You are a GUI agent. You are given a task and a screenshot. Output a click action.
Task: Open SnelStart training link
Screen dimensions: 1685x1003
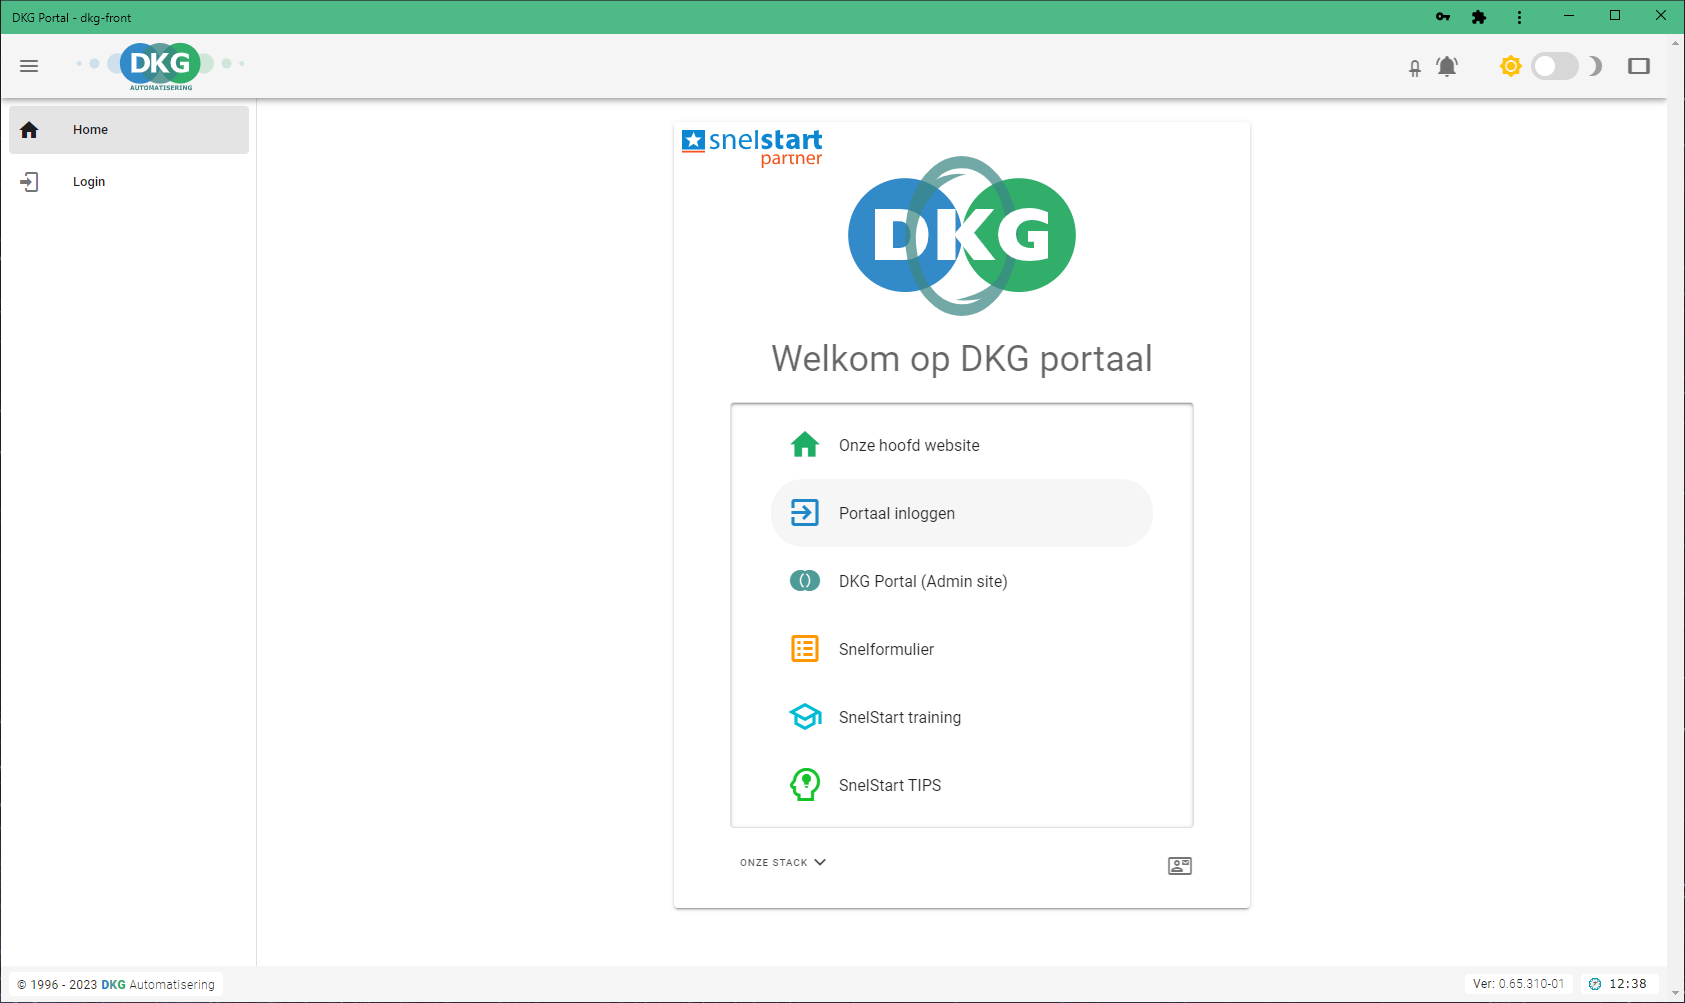(x=962, y=717)
